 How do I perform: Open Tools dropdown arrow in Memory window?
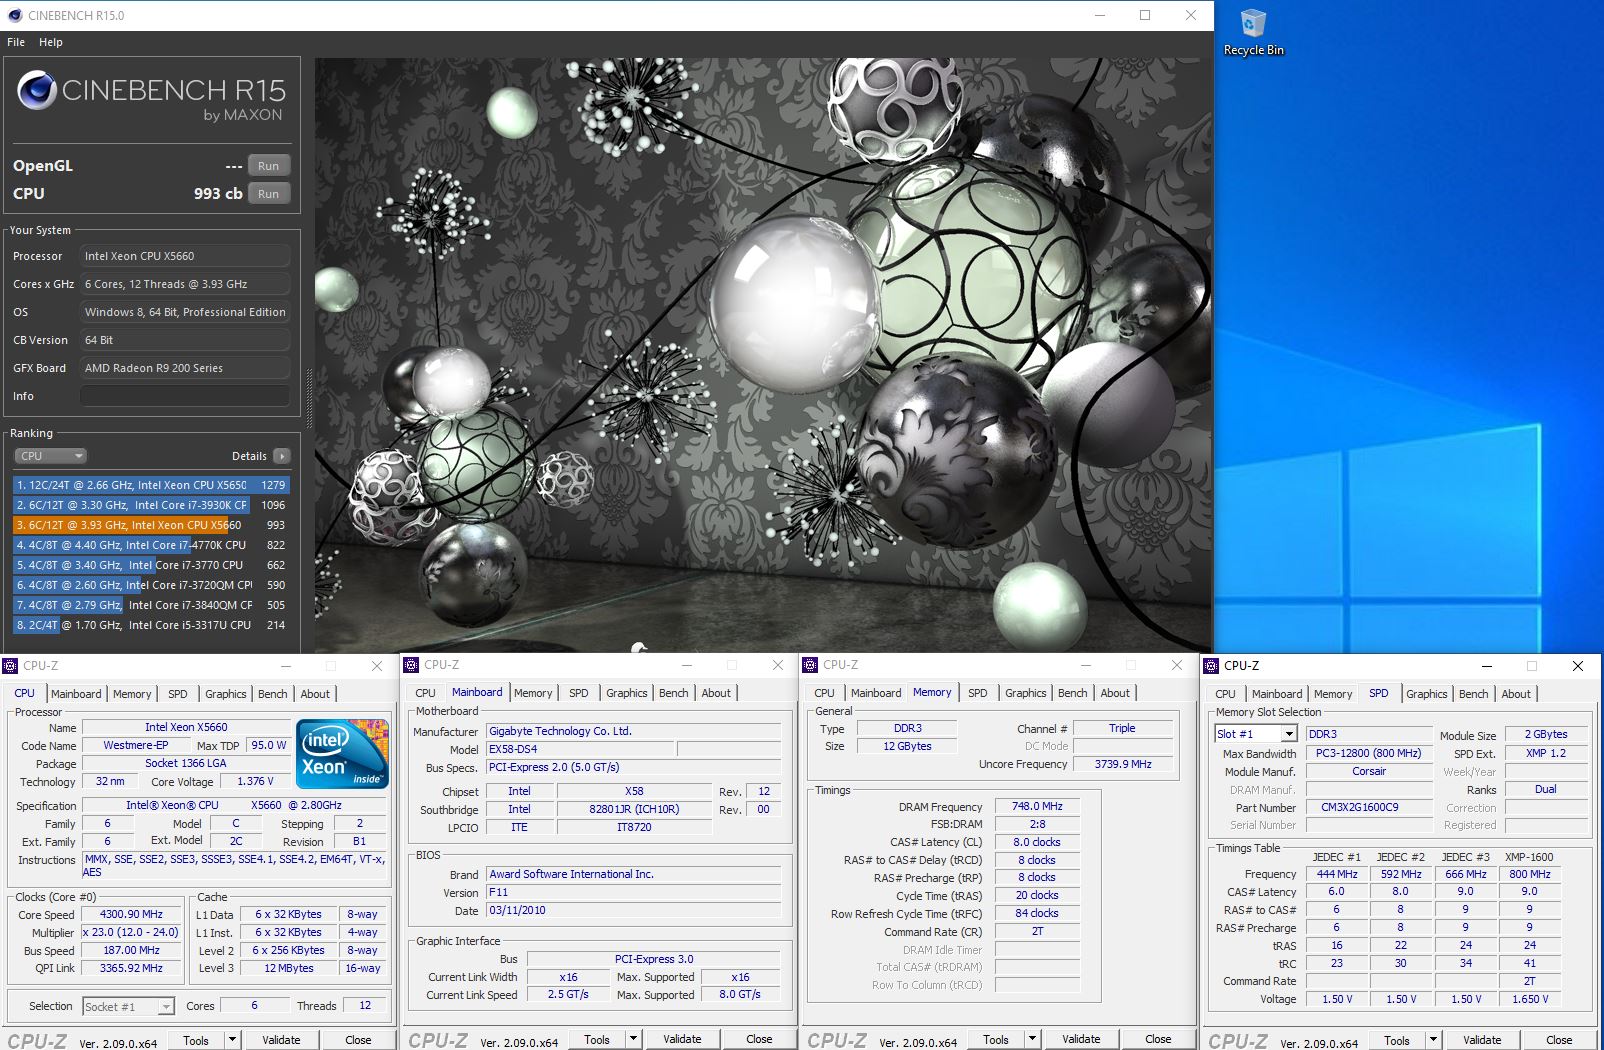tap(1032, 1039)
